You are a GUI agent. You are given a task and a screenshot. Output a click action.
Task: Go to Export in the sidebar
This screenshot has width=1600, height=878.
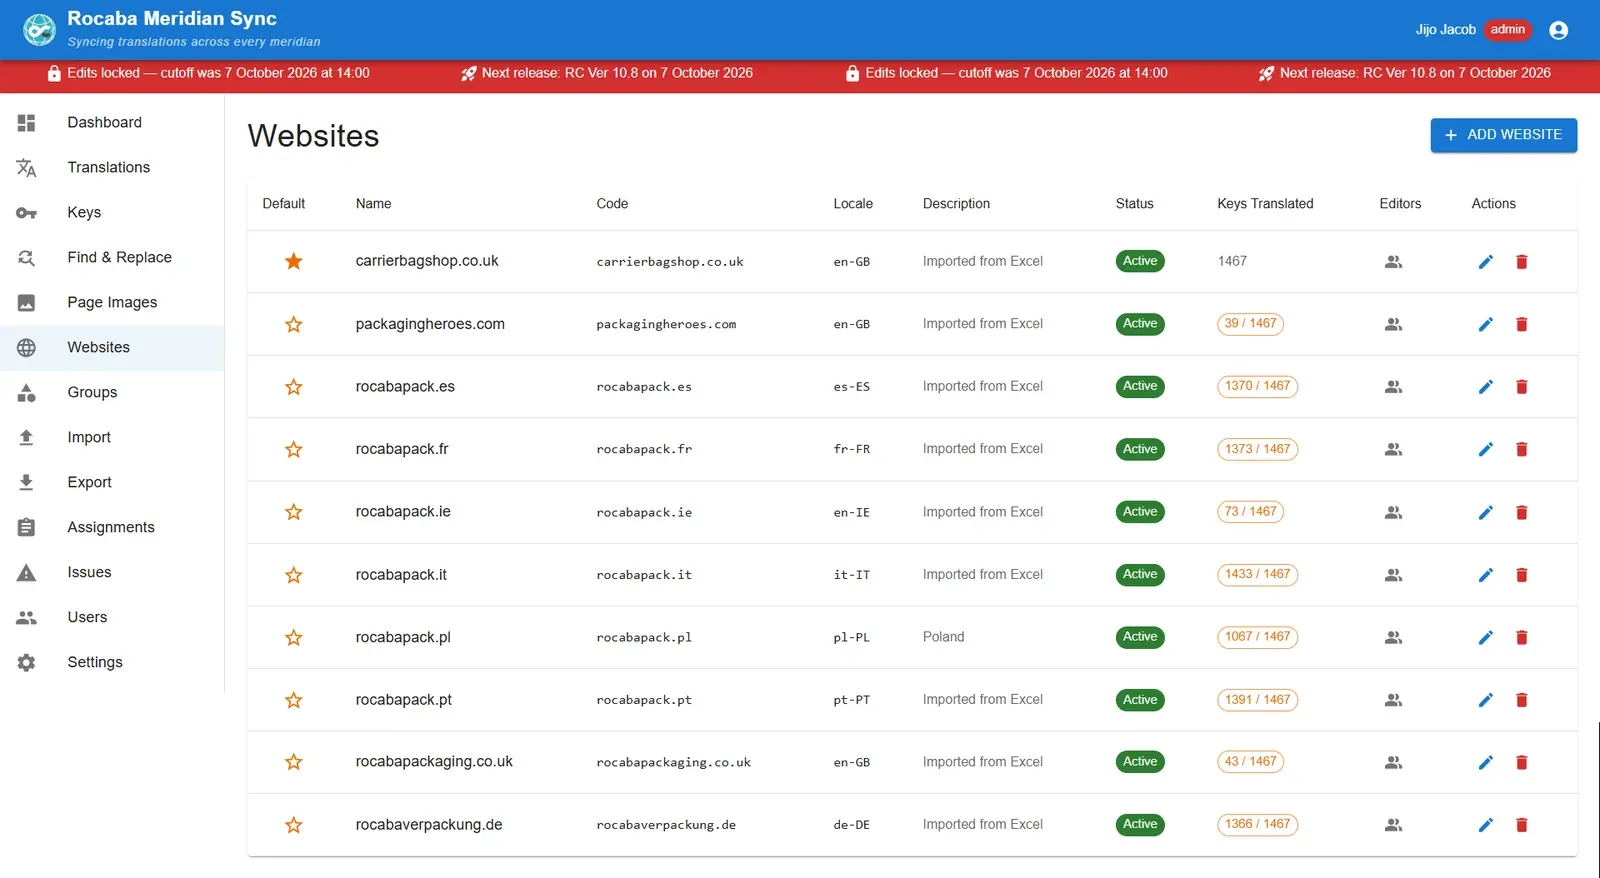tap(112, 482)
